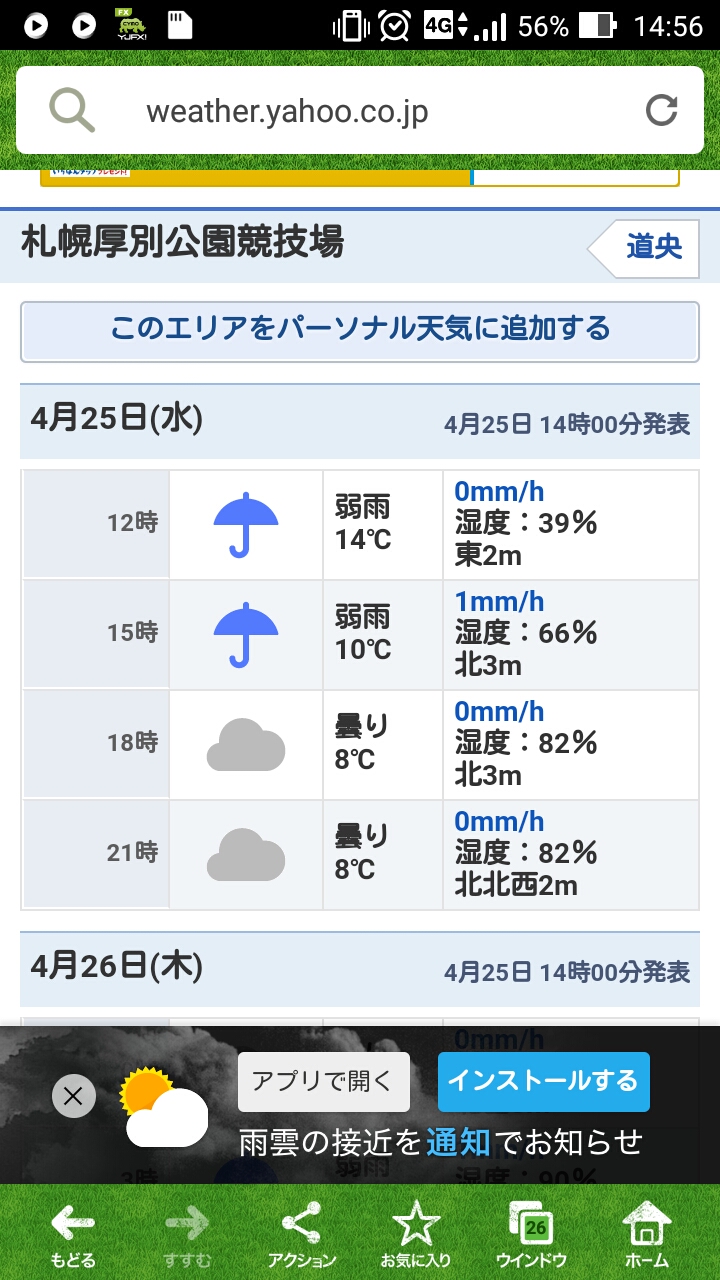The width and height of the screenshot is (720, 1280).
Task: Reload the page with refresh icon
Action: pyautogui.click(x=661, y=110)
